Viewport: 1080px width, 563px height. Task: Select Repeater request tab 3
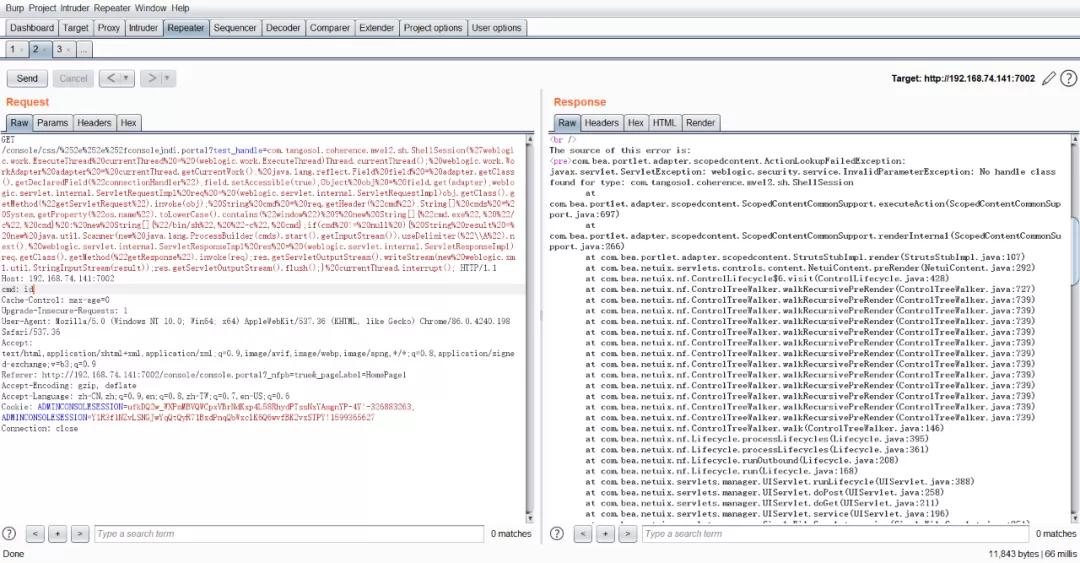point(63,50)
